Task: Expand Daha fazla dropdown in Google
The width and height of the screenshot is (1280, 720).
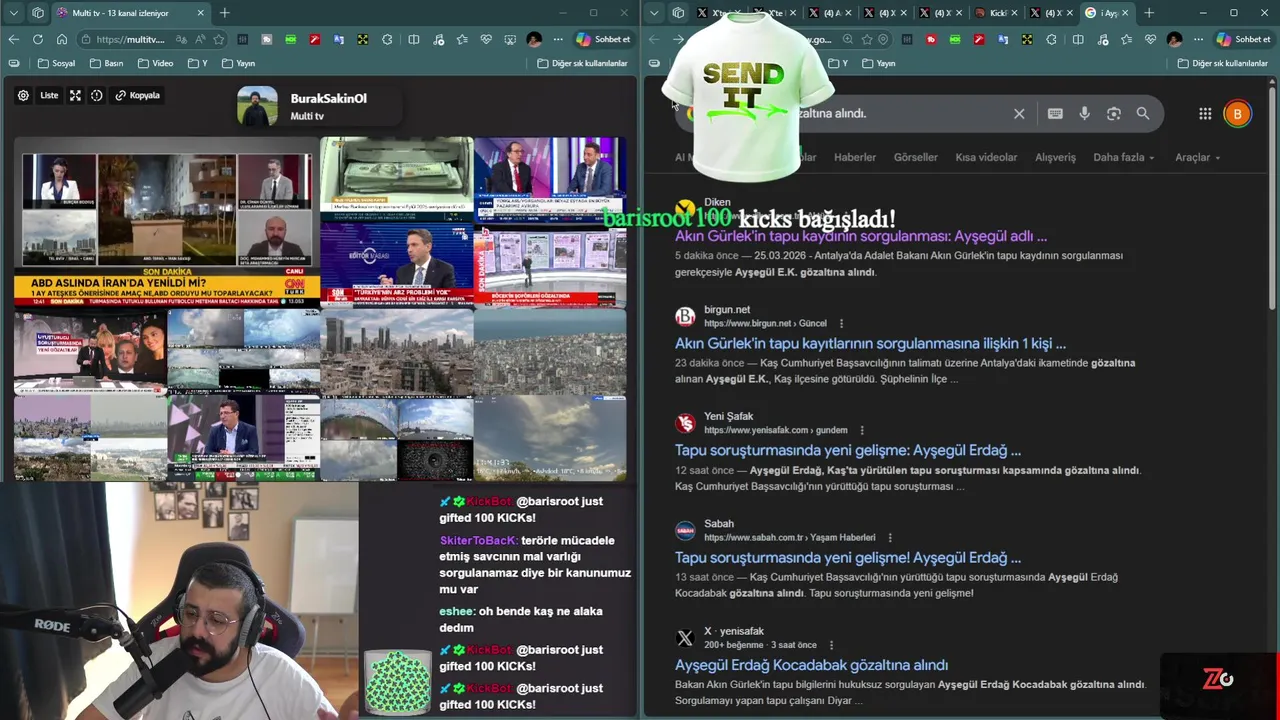Action: (1123, 157)
